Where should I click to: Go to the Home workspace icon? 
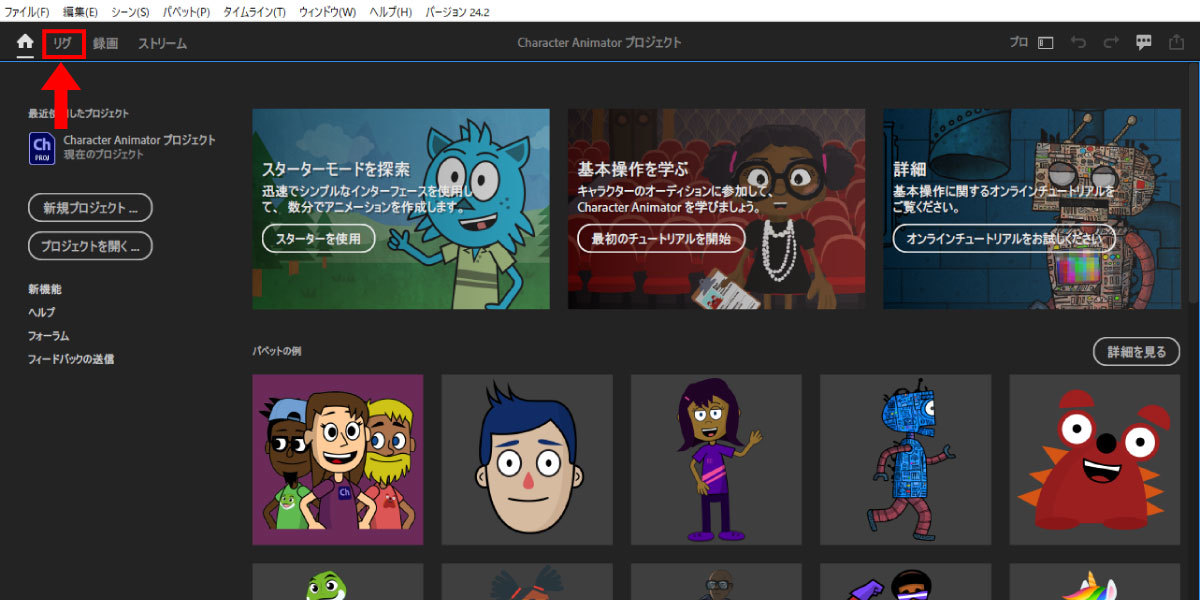point(25,42)
